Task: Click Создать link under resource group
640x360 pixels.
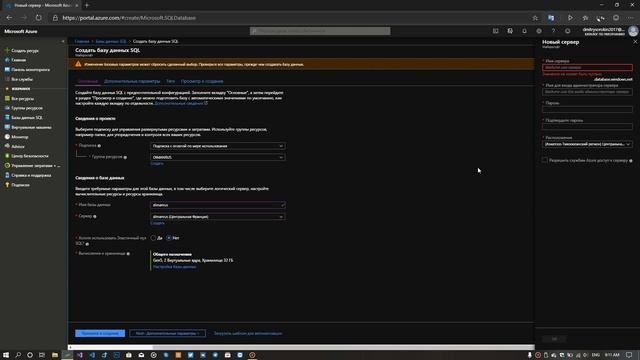Action: (157, 164)
